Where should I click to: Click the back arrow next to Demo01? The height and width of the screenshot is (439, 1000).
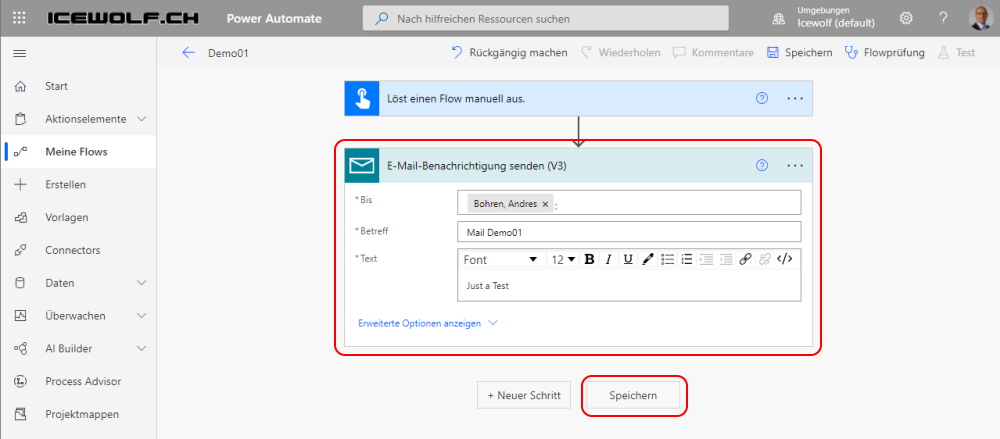coord(188,53)
